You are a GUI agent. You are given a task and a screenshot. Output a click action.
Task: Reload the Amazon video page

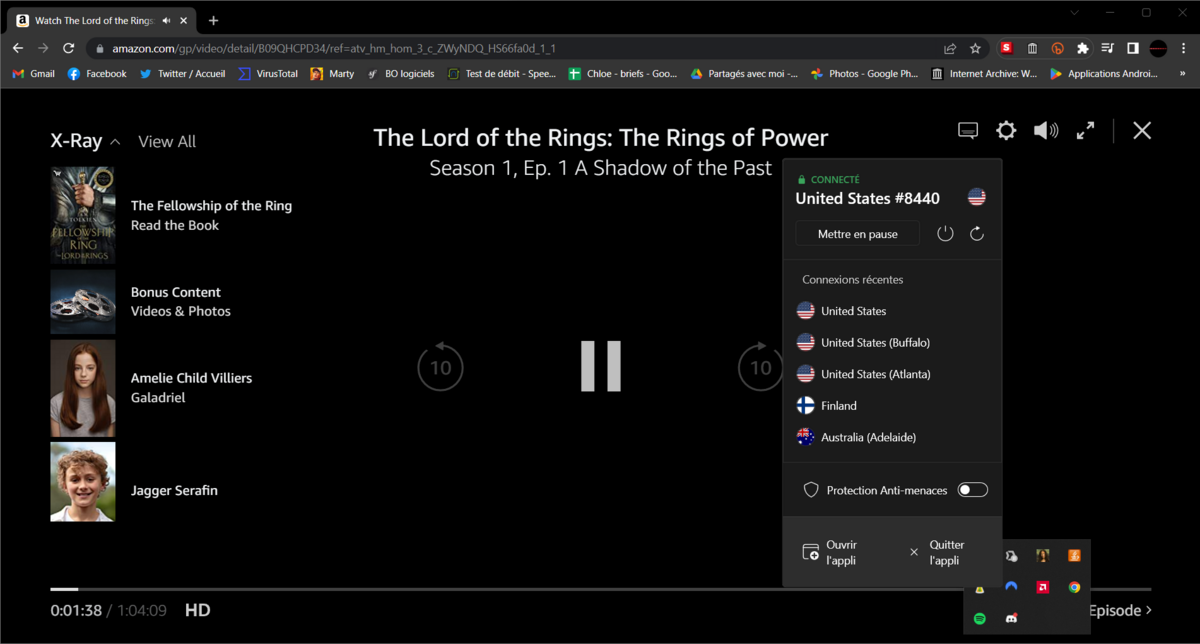coord(69,48)
